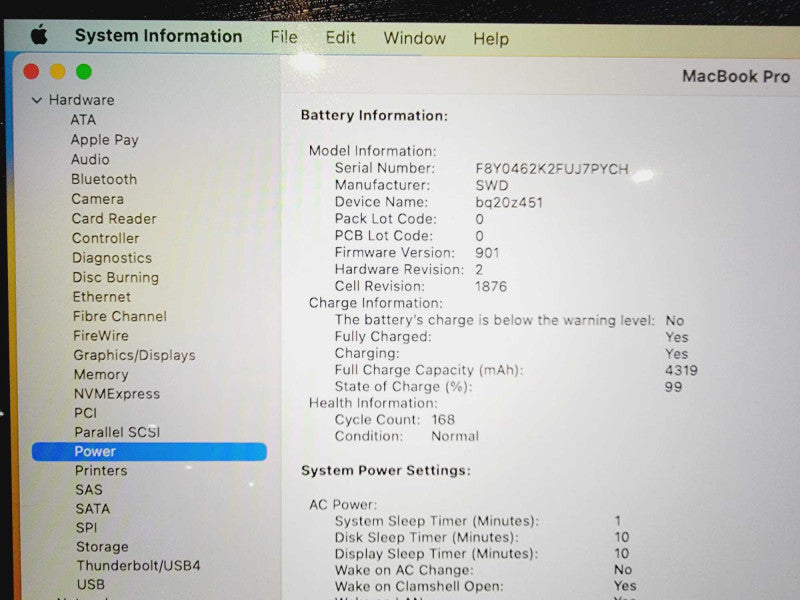Click the Wake on Clamshell Open label
Image resolution: width=800 pixels, height=600 pixels.
coord(419,586)
